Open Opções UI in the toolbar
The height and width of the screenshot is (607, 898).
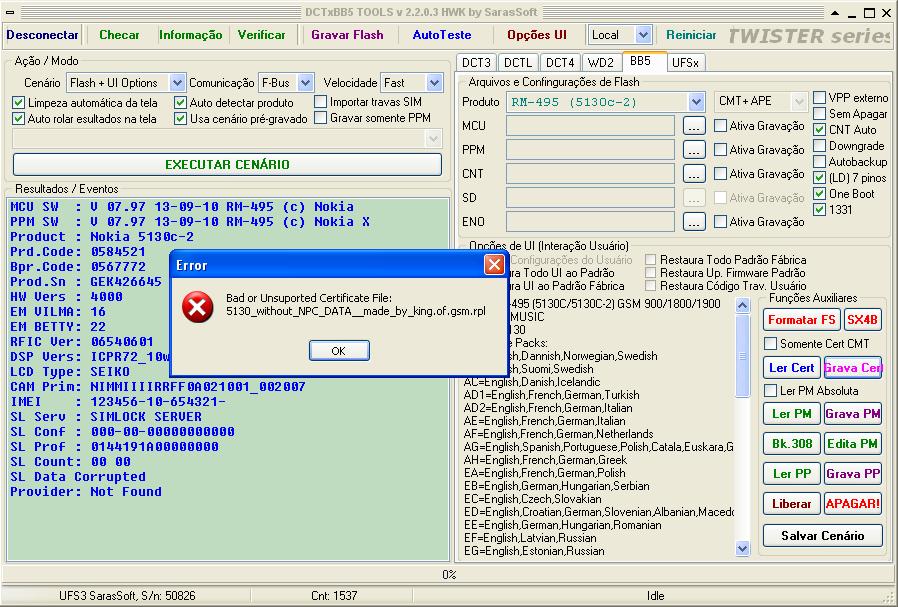pos(537,35)
